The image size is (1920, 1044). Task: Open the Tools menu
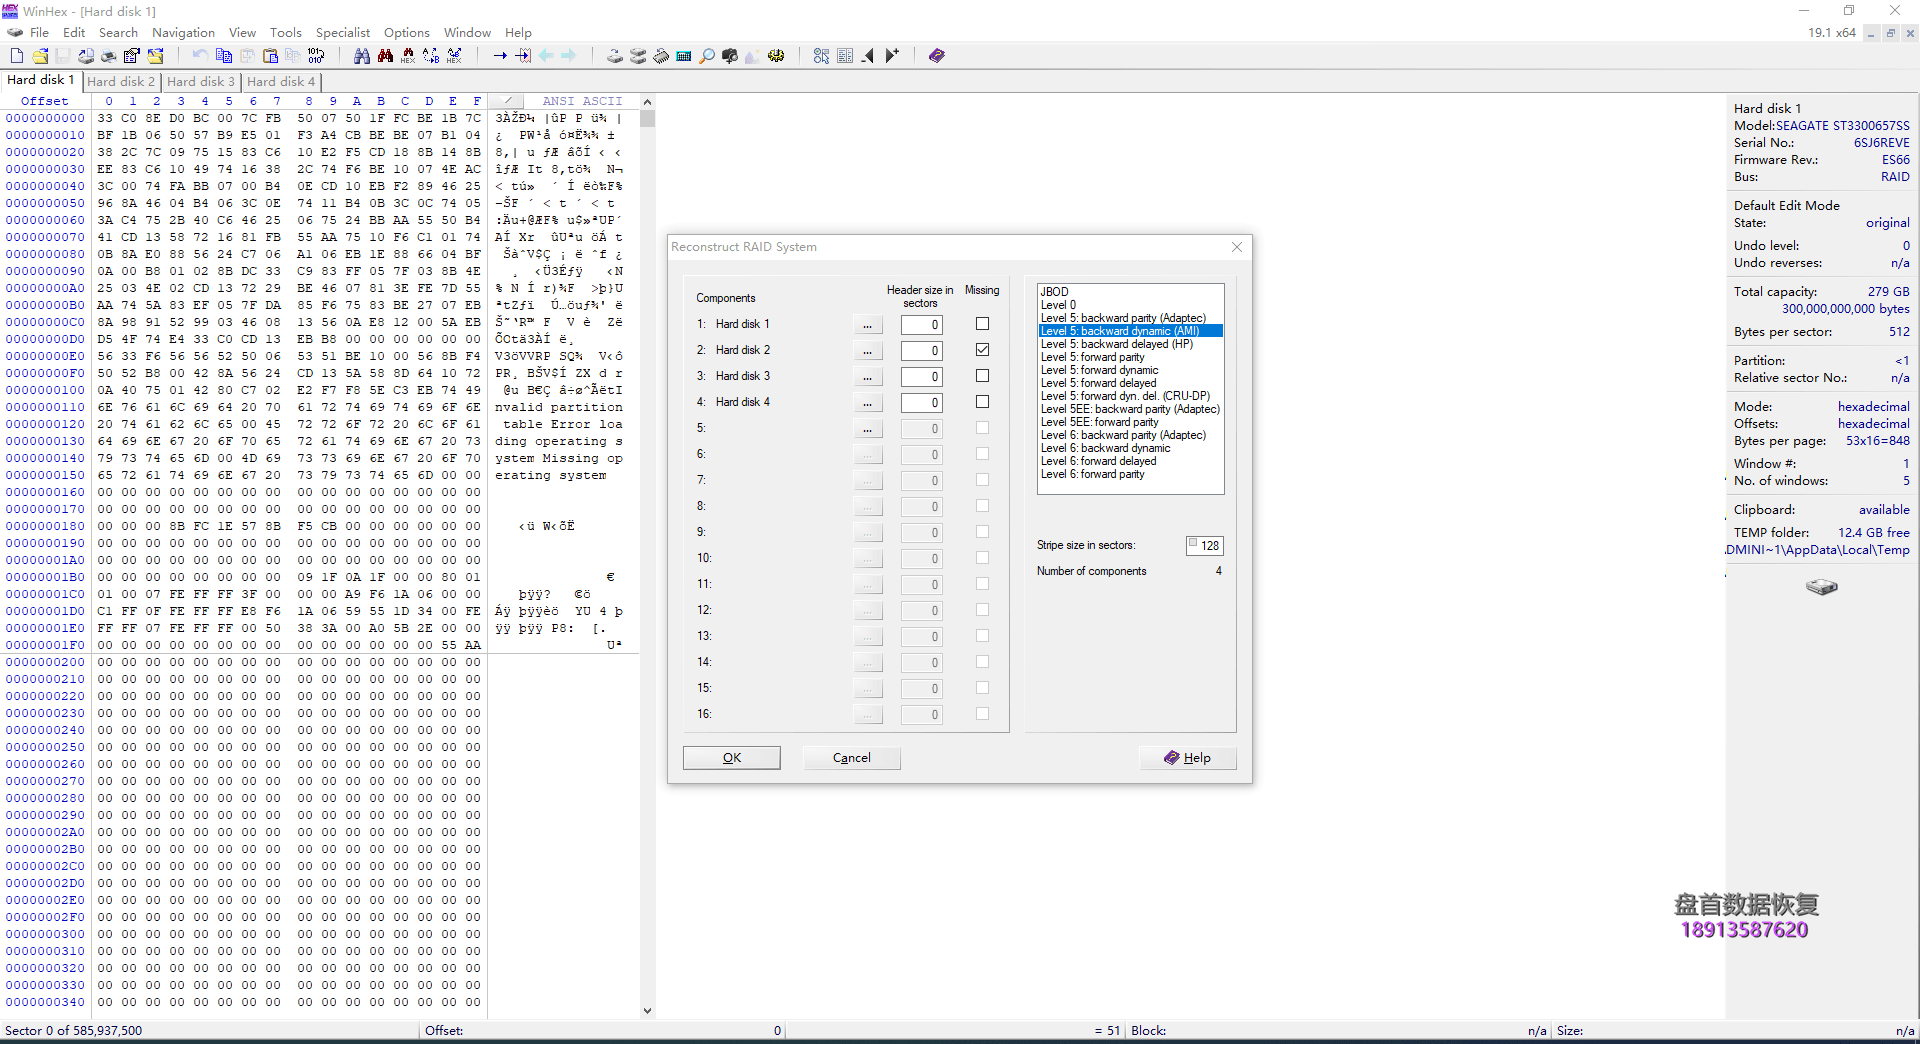tap(286, 33)
